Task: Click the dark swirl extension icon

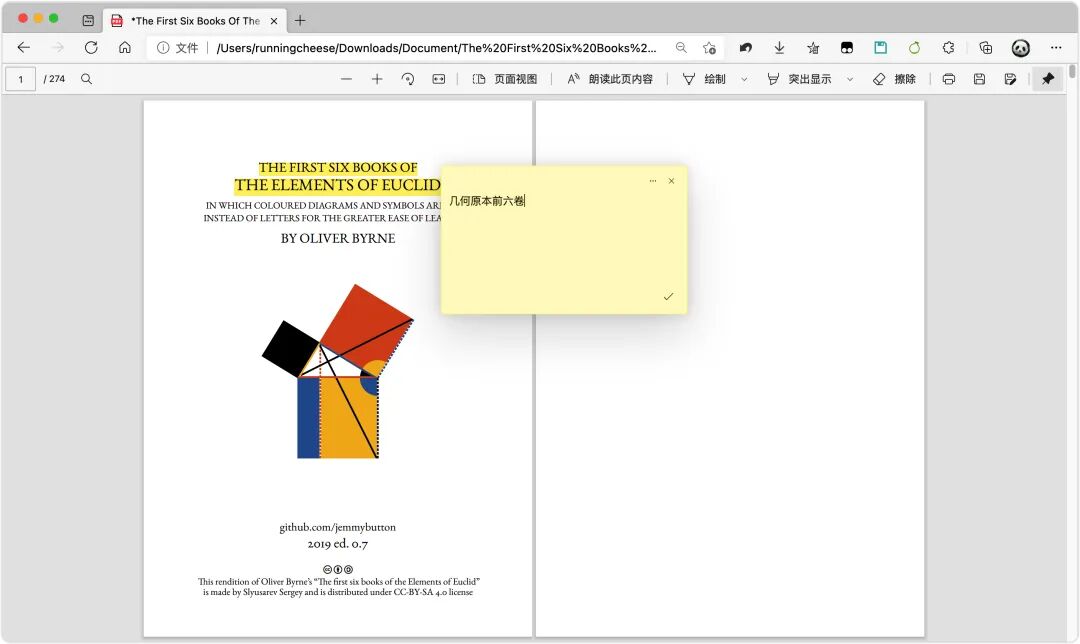Action: (745, 48)
